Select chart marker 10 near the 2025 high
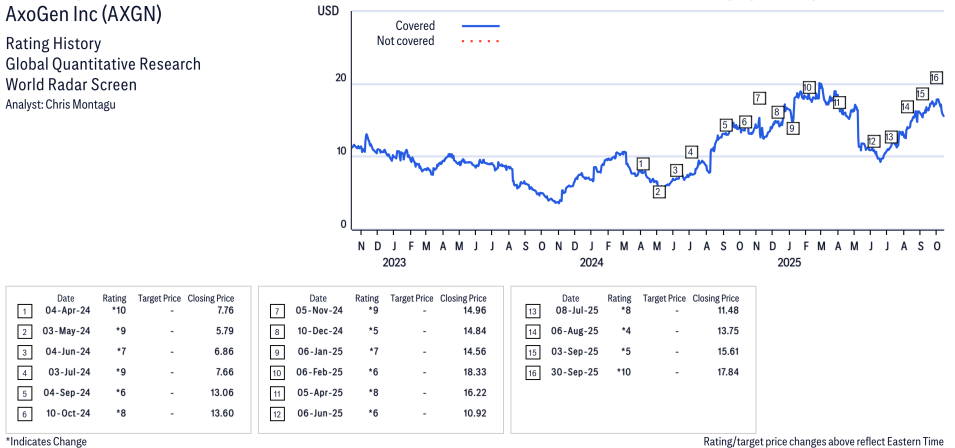 808,87
